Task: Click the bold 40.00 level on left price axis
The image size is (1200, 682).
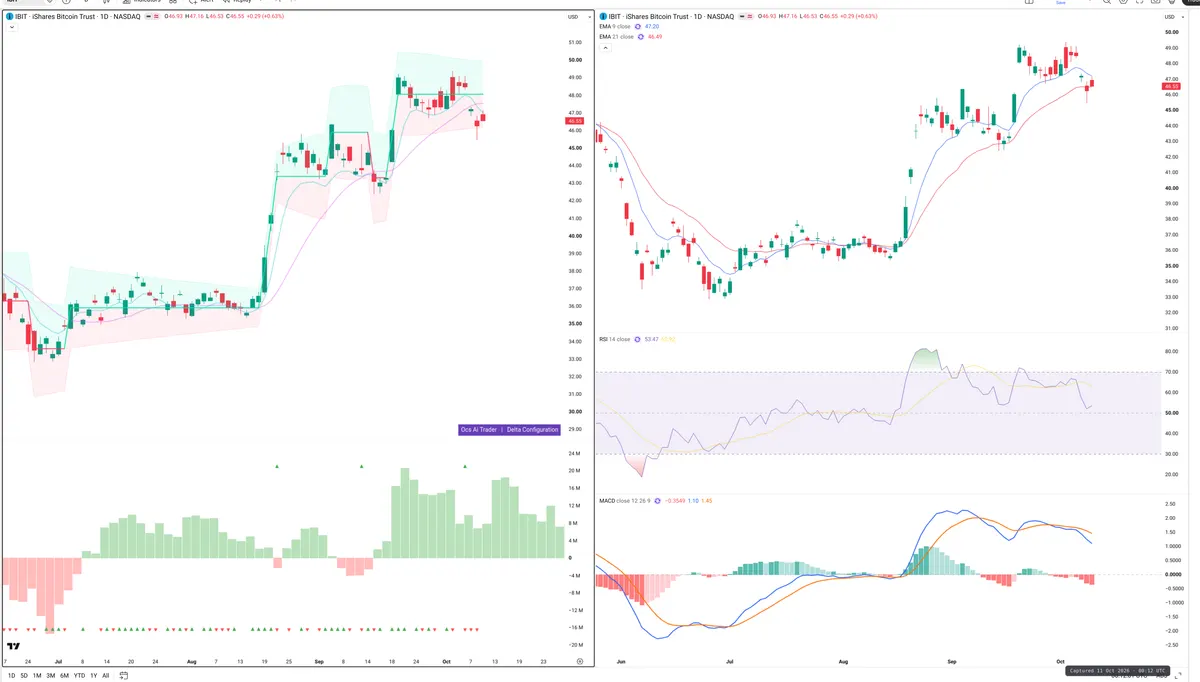Action: 574,236
